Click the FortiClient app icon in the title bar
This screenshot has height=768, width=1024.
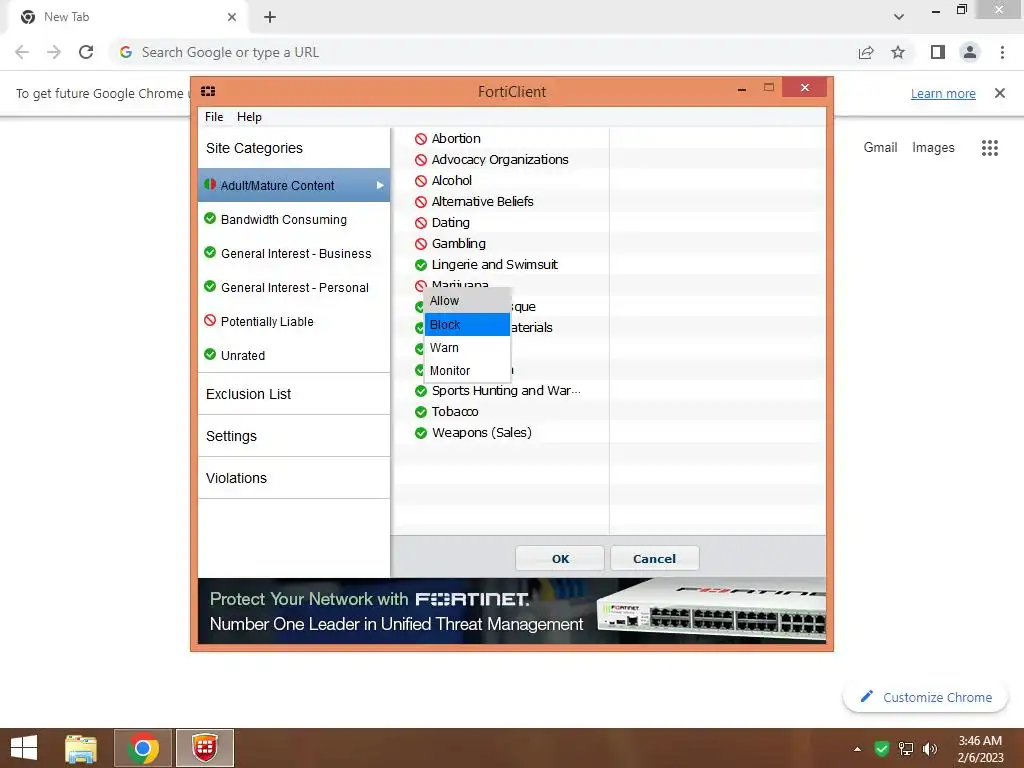pos(208,91)
